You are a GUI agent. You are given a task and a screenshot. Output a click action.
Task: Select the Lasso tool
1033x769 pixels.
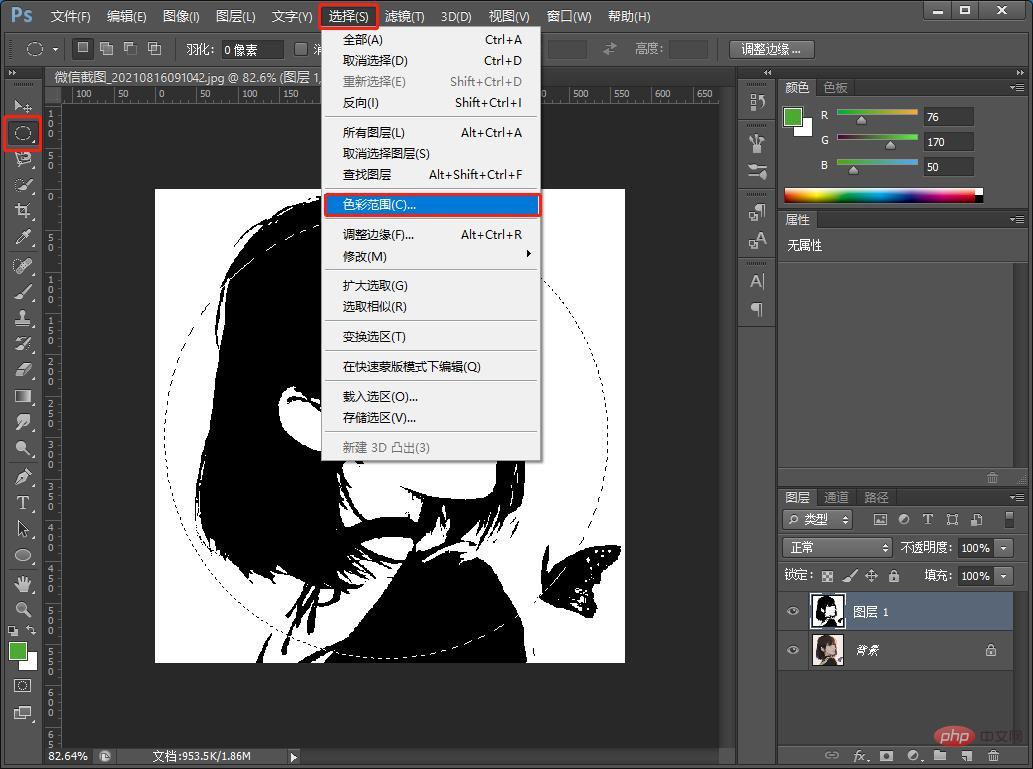click(22, 159)
